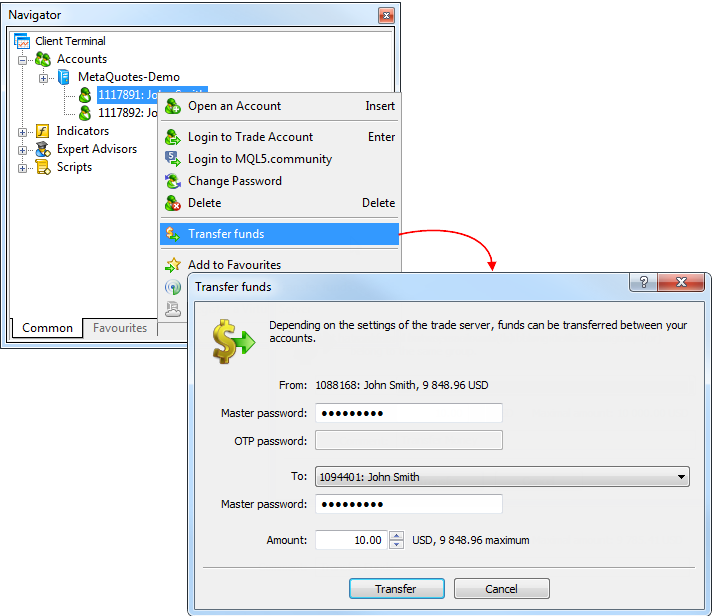Choose Open an Account from context menu
This screenshot has height=616, width=713.
tap(279, 106)
